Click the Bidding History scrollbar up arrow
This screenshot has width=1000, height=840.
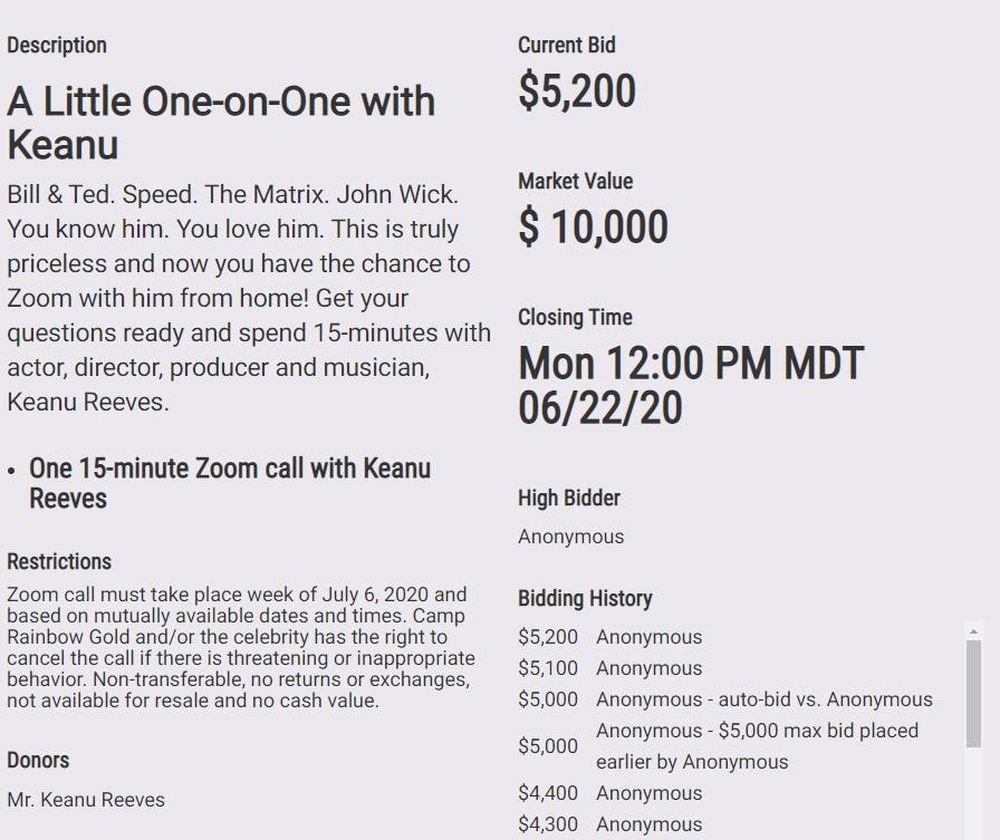click(973, 631)
